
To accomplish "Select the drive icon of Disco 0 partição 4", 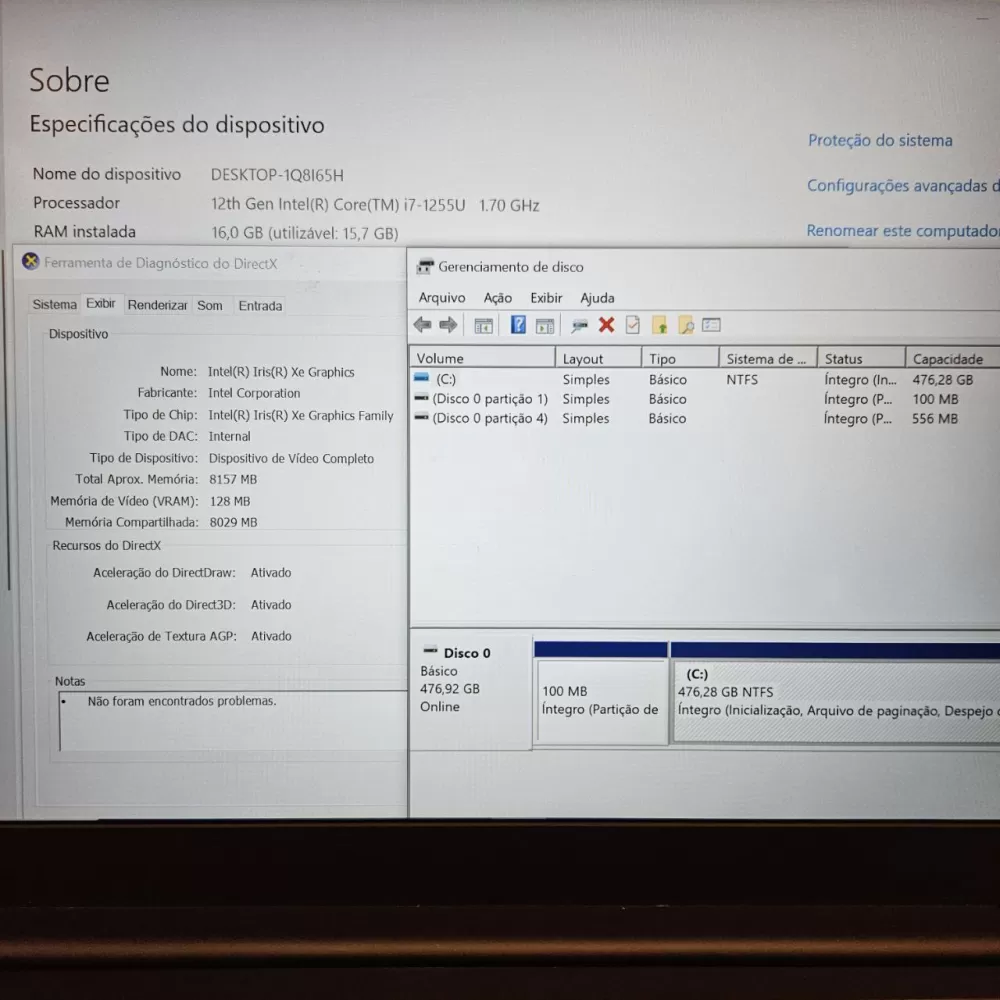I will click(x=421, y=417).
